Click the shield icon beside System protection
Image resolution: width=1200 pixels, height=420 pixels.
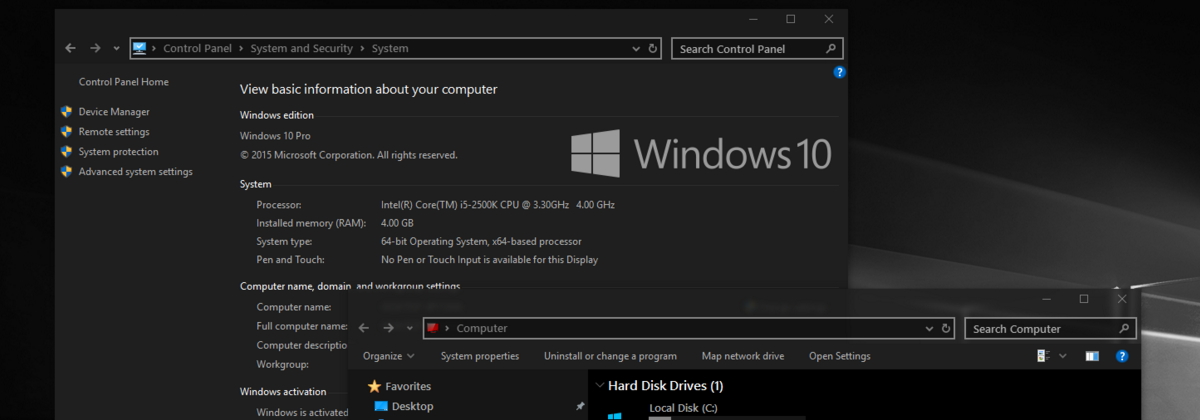[66, 152]
